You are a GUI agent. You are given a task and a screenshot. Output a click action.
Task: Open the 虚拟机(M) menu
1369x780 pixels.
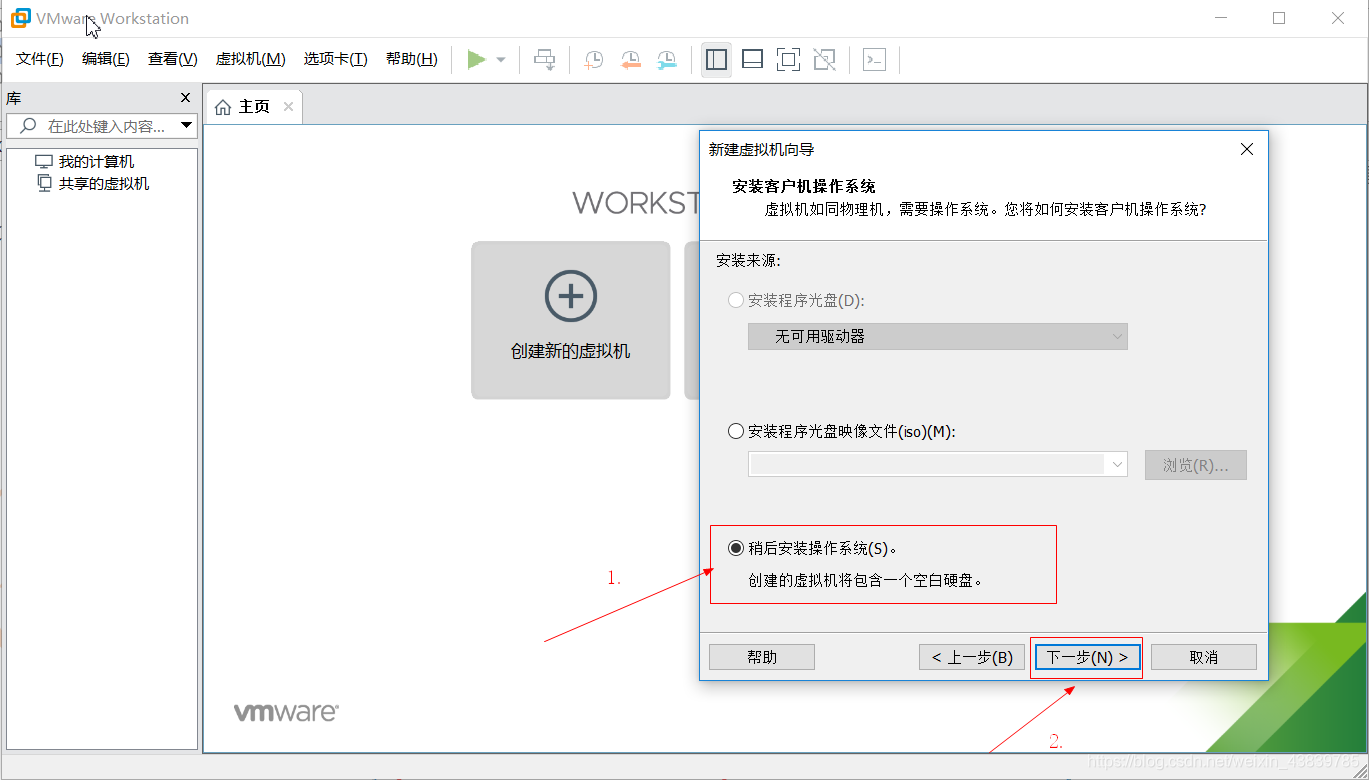pyautogui.click(x=250, y=59)
